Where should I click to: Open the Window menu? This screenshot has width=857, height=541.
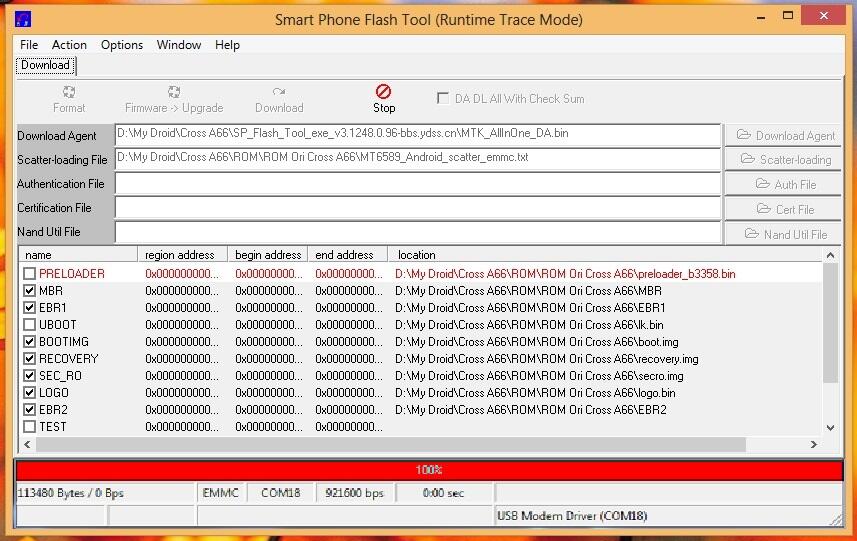pos(179,45)
